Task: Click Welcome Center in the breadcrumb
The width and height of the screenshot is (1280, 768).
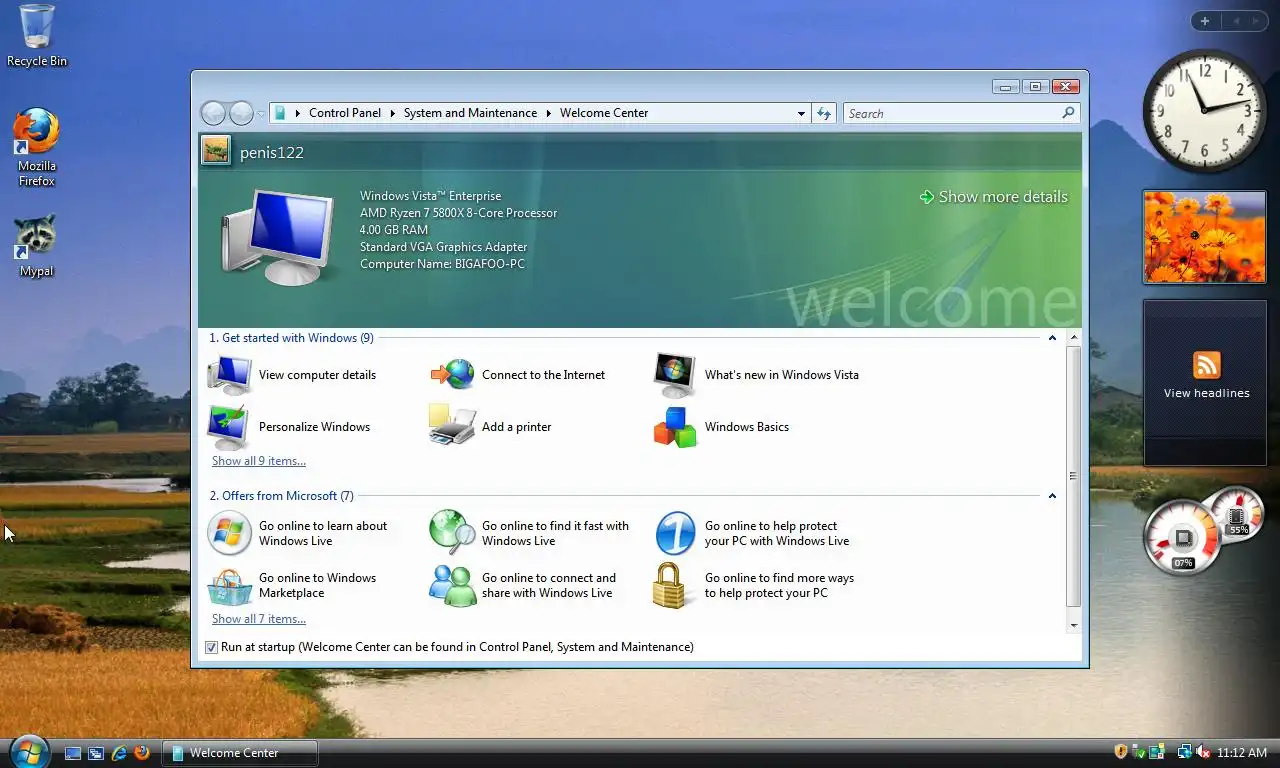Action: (604, 113)
